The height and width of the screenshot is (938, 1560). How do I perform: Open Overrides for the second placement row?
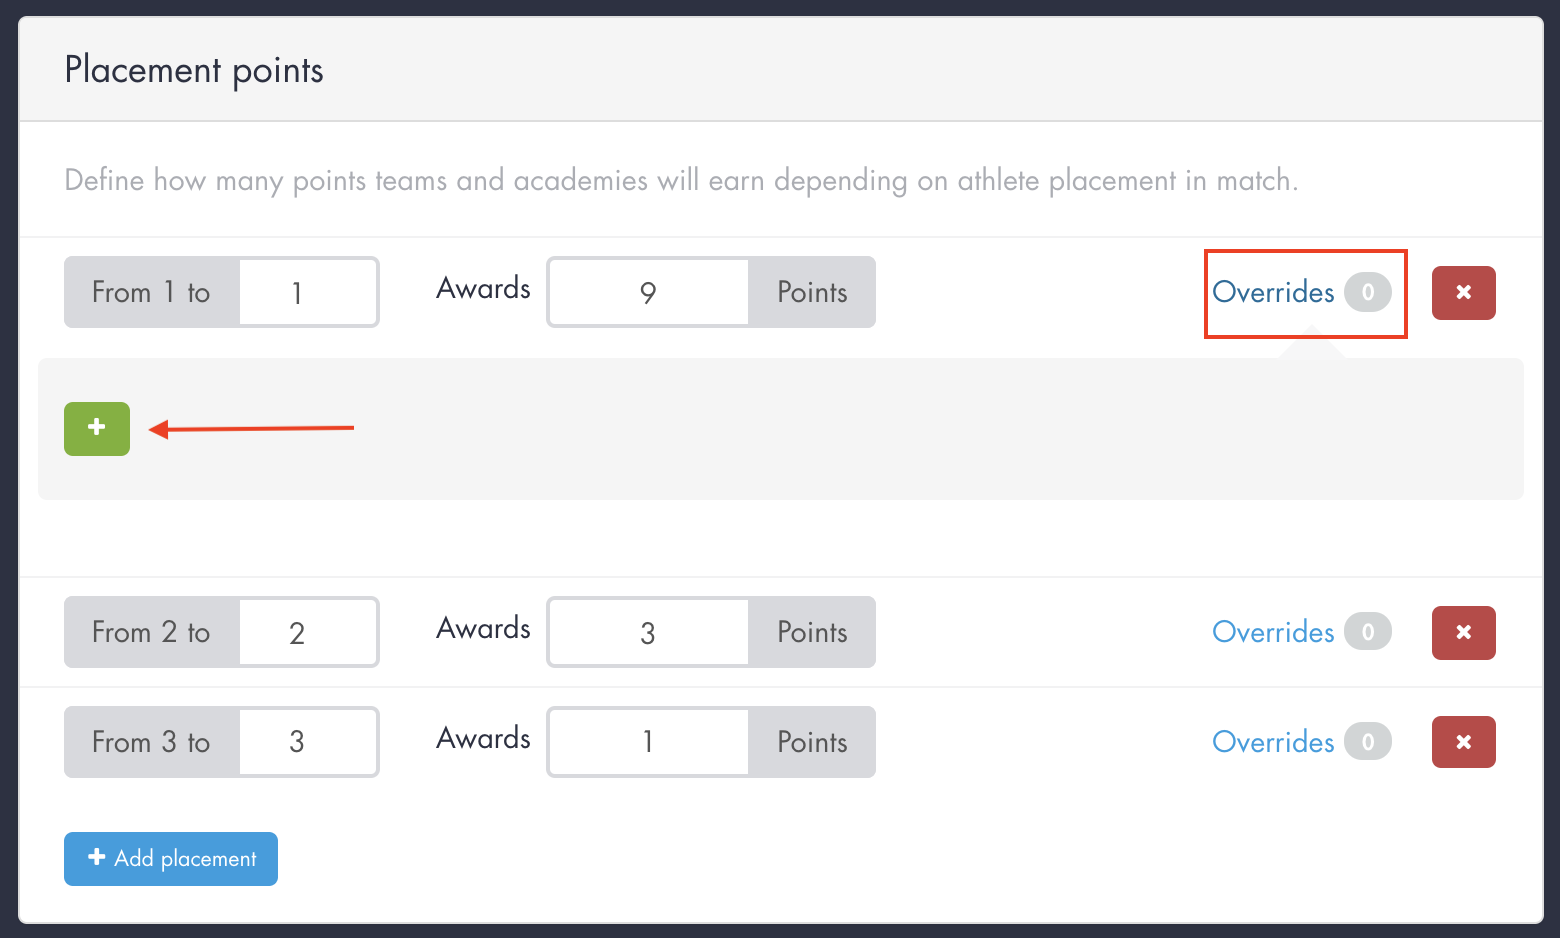point(1274,632)
